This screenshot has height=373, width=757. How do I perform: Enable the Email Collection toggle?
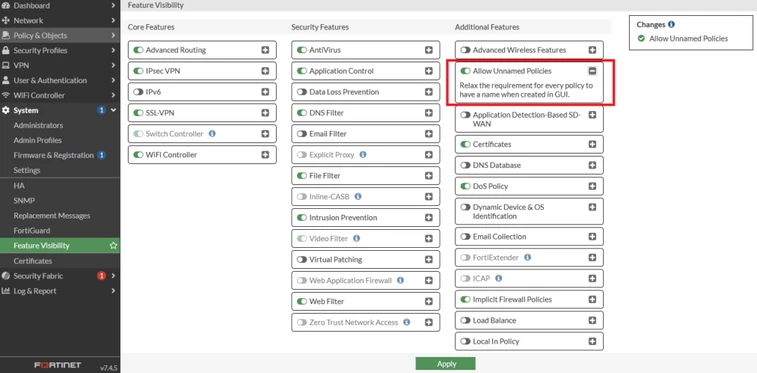pyautogui.click(x=465, y=236)
